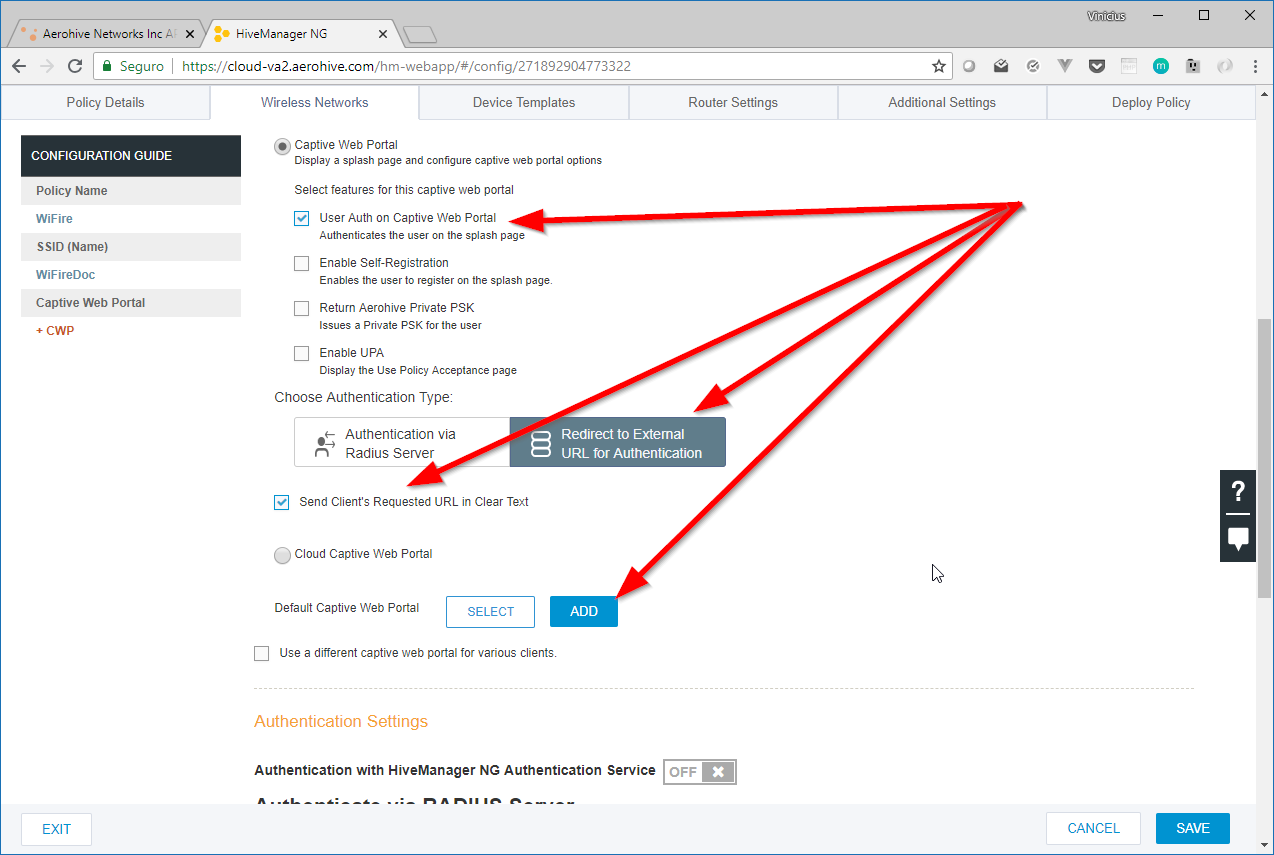1274x855 pixels.
Task: Click the EXIT button
Action: [x=56, y=829]
